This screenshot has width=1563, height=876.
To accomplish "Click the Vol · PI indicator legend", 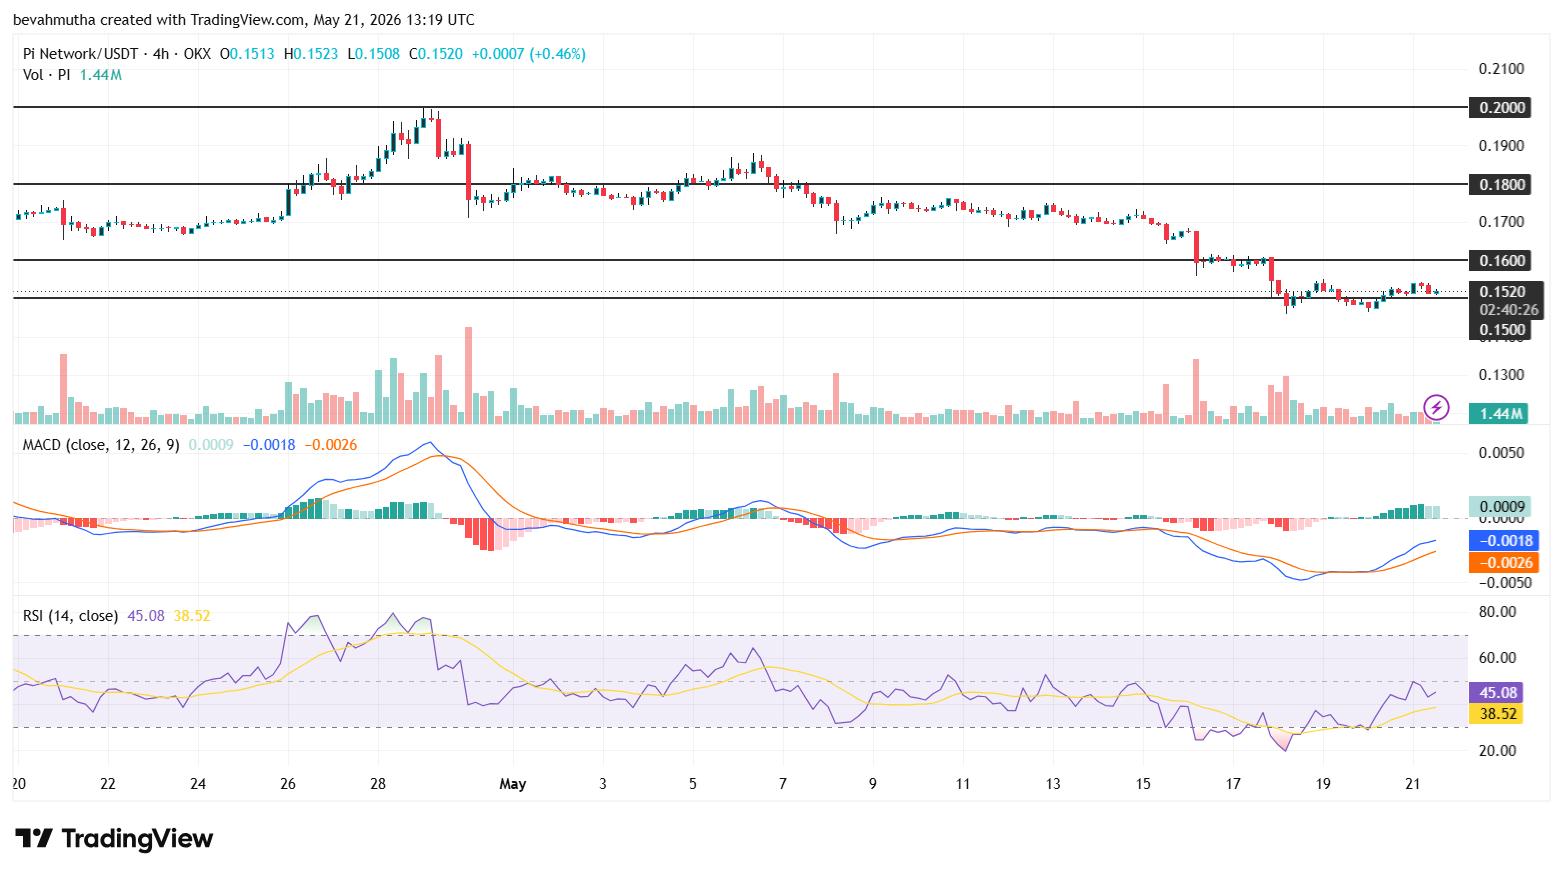I will [x=46, y=75].
